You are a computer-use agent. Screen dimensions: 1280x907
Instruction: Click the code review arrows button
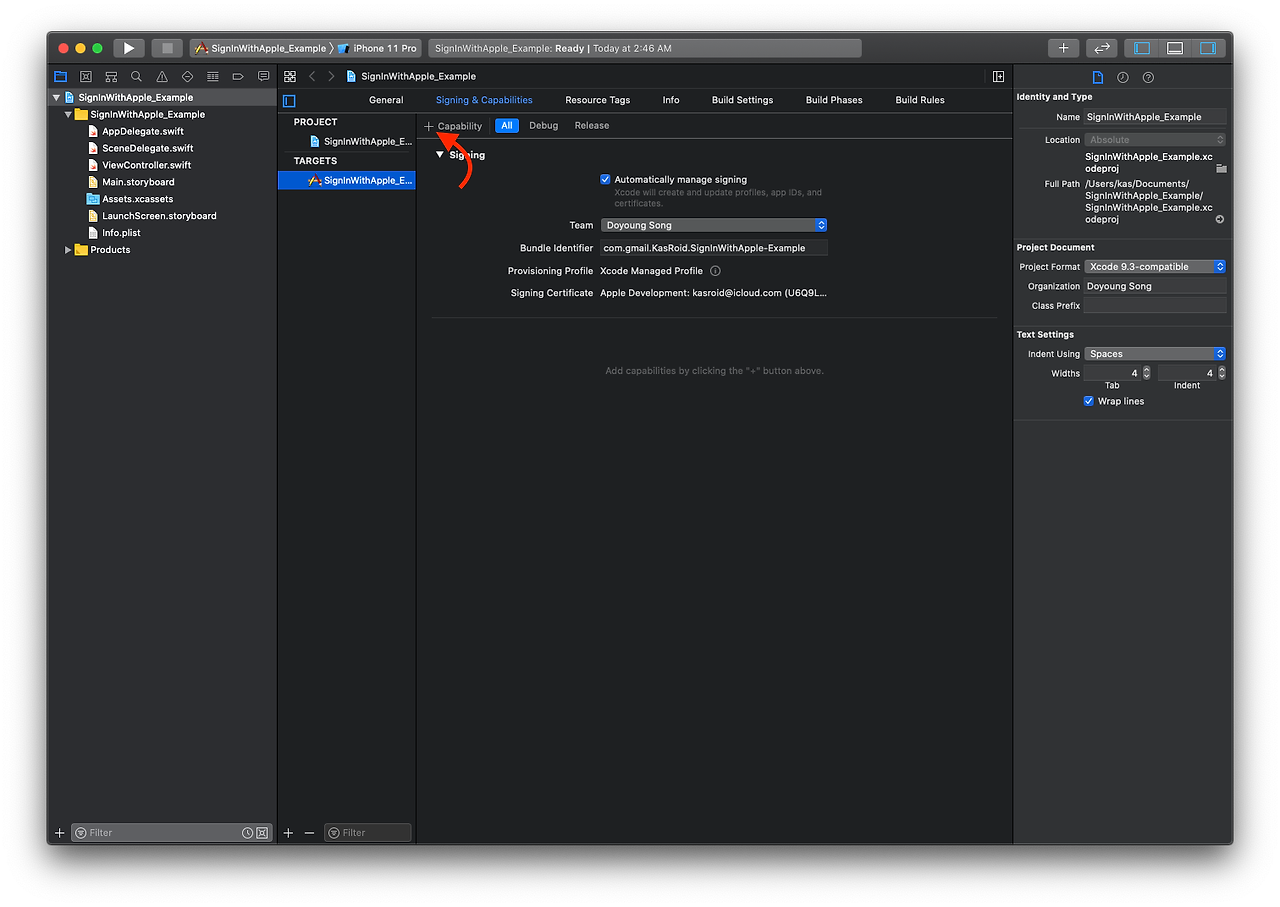[x=1101, y=48]
